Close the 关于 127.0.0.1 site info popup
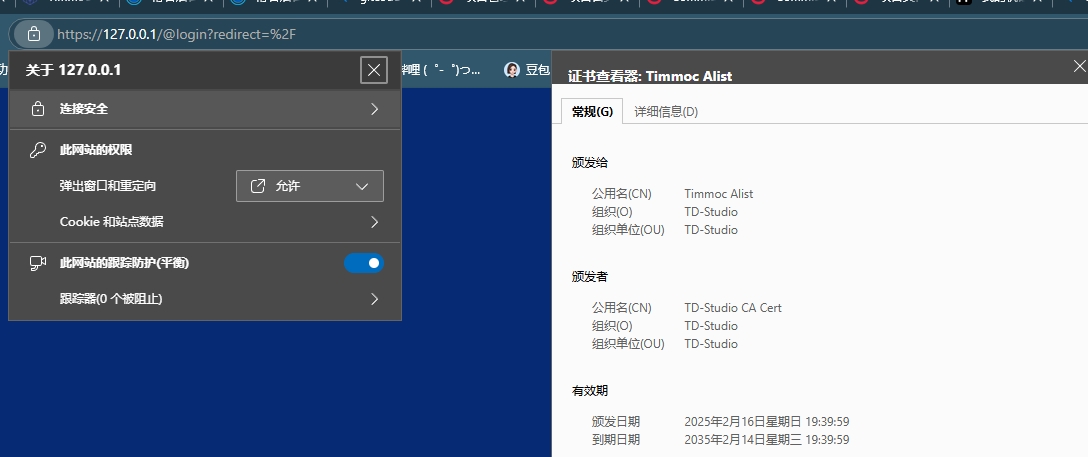 click(x=374, y=70)
